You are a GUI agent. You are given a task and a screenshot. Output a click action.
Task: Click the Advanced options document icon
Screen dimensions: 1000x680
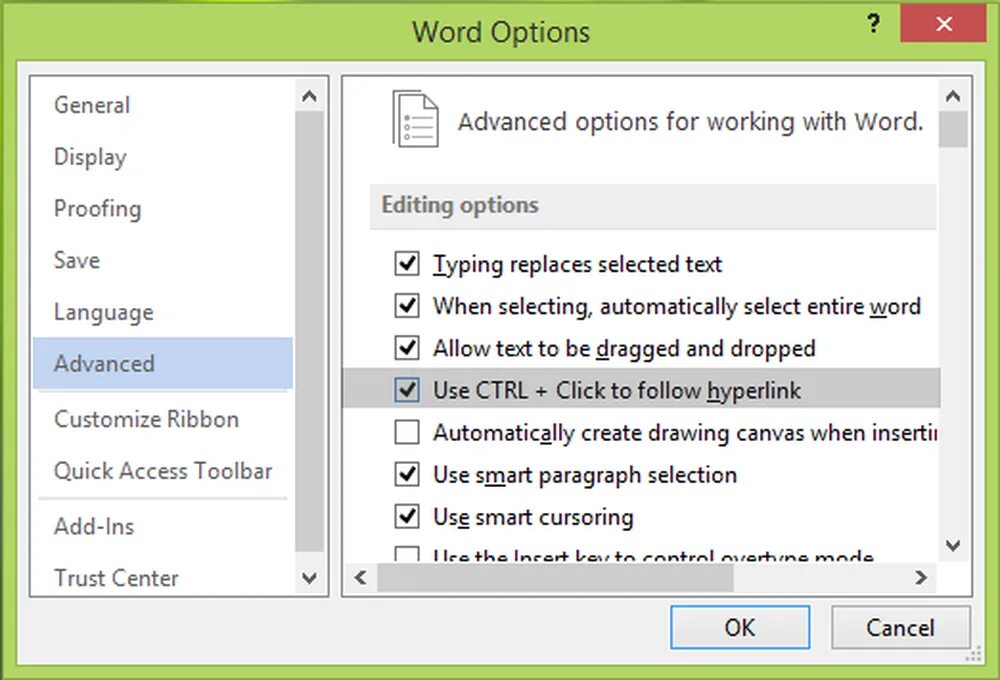click(415, 119)
